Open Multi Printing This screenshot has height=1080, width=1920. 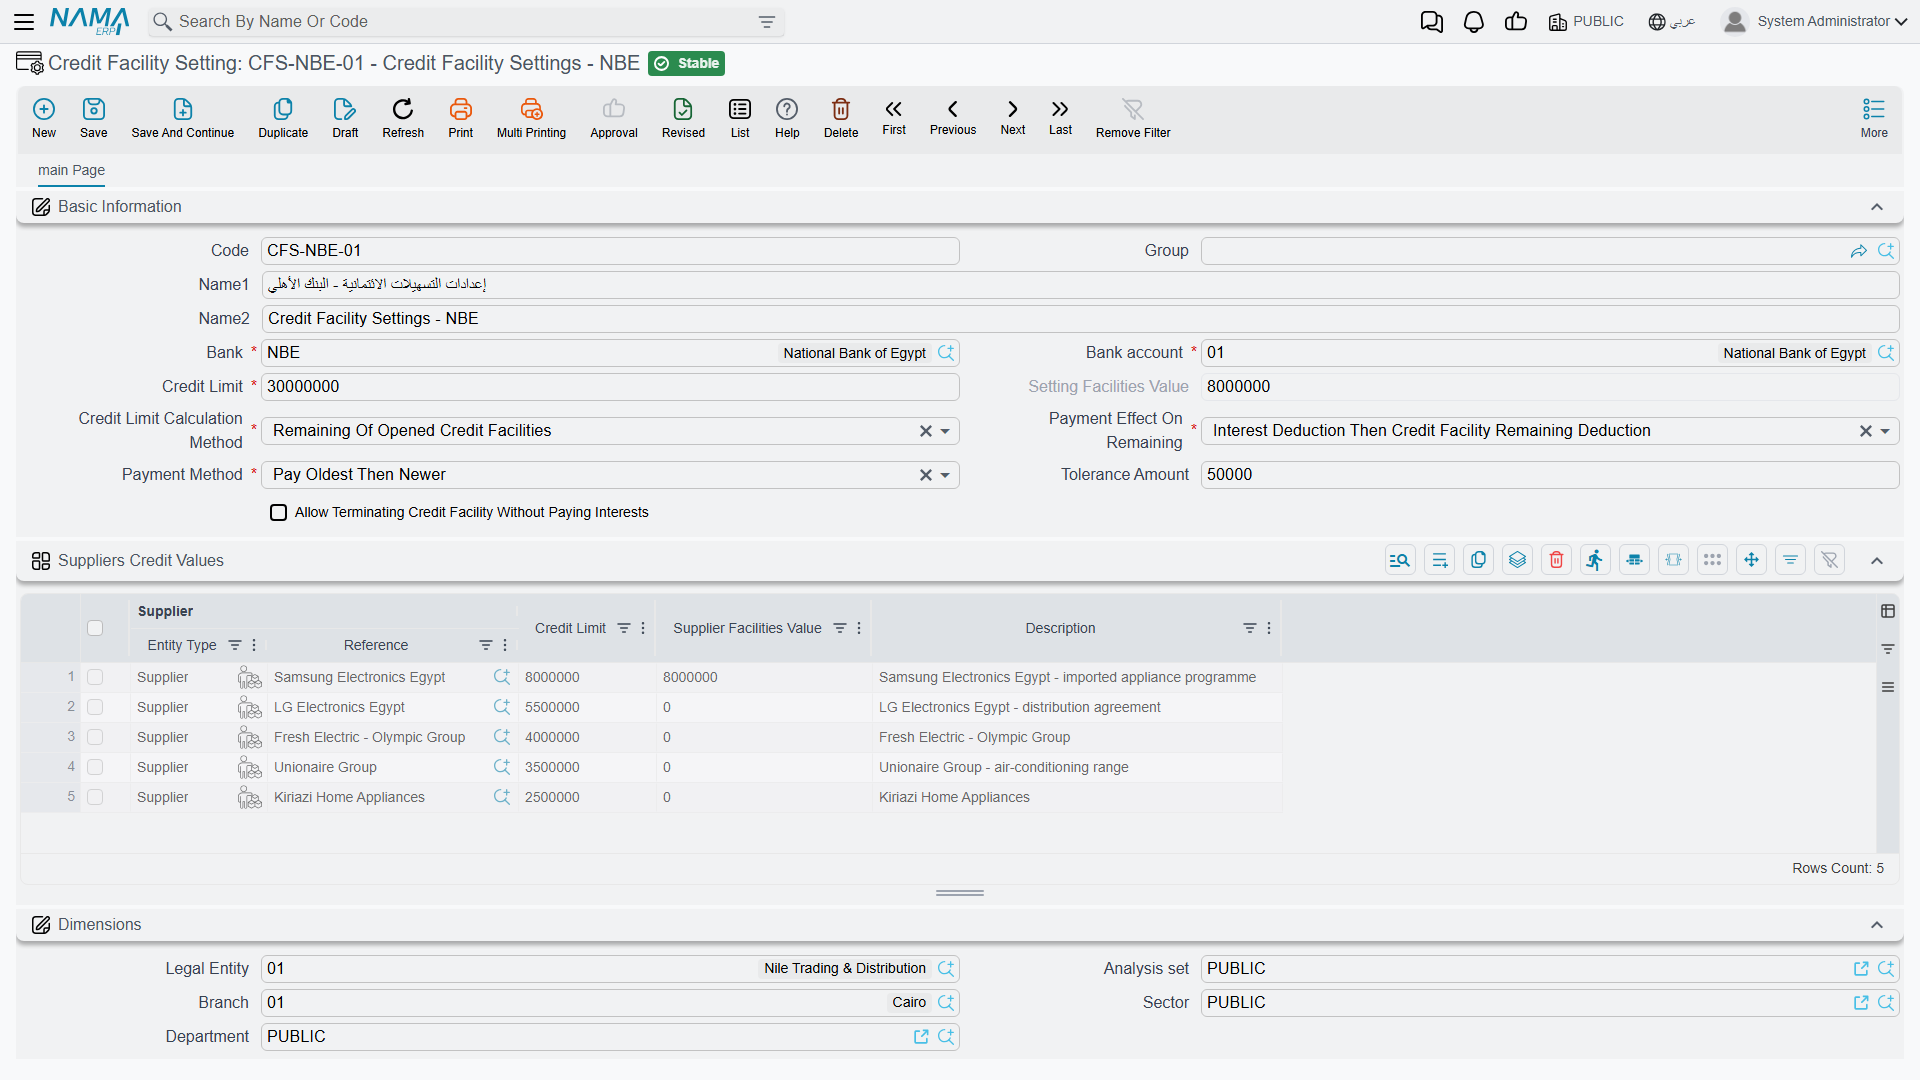pyautogui.click(x=531, y=118)
